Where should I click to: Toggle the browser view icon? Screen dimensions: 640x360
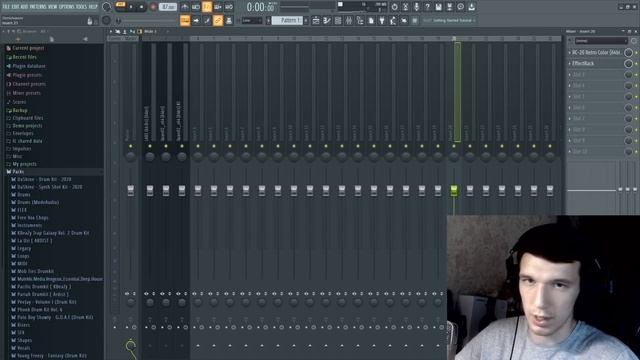(x=360, y=20)
